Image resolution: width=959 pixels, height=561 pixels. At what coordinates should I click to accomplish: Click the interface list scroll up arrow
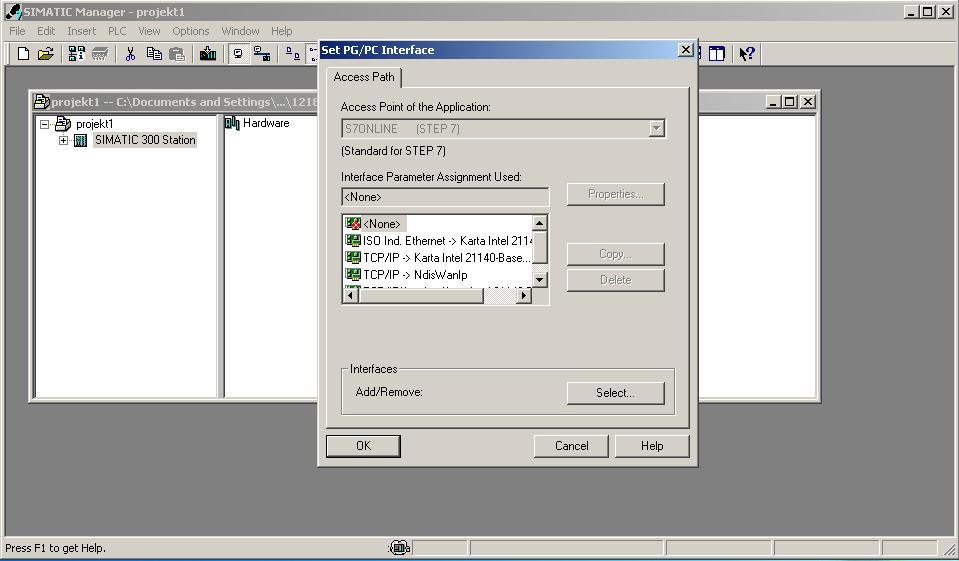(x=539, y=223)
